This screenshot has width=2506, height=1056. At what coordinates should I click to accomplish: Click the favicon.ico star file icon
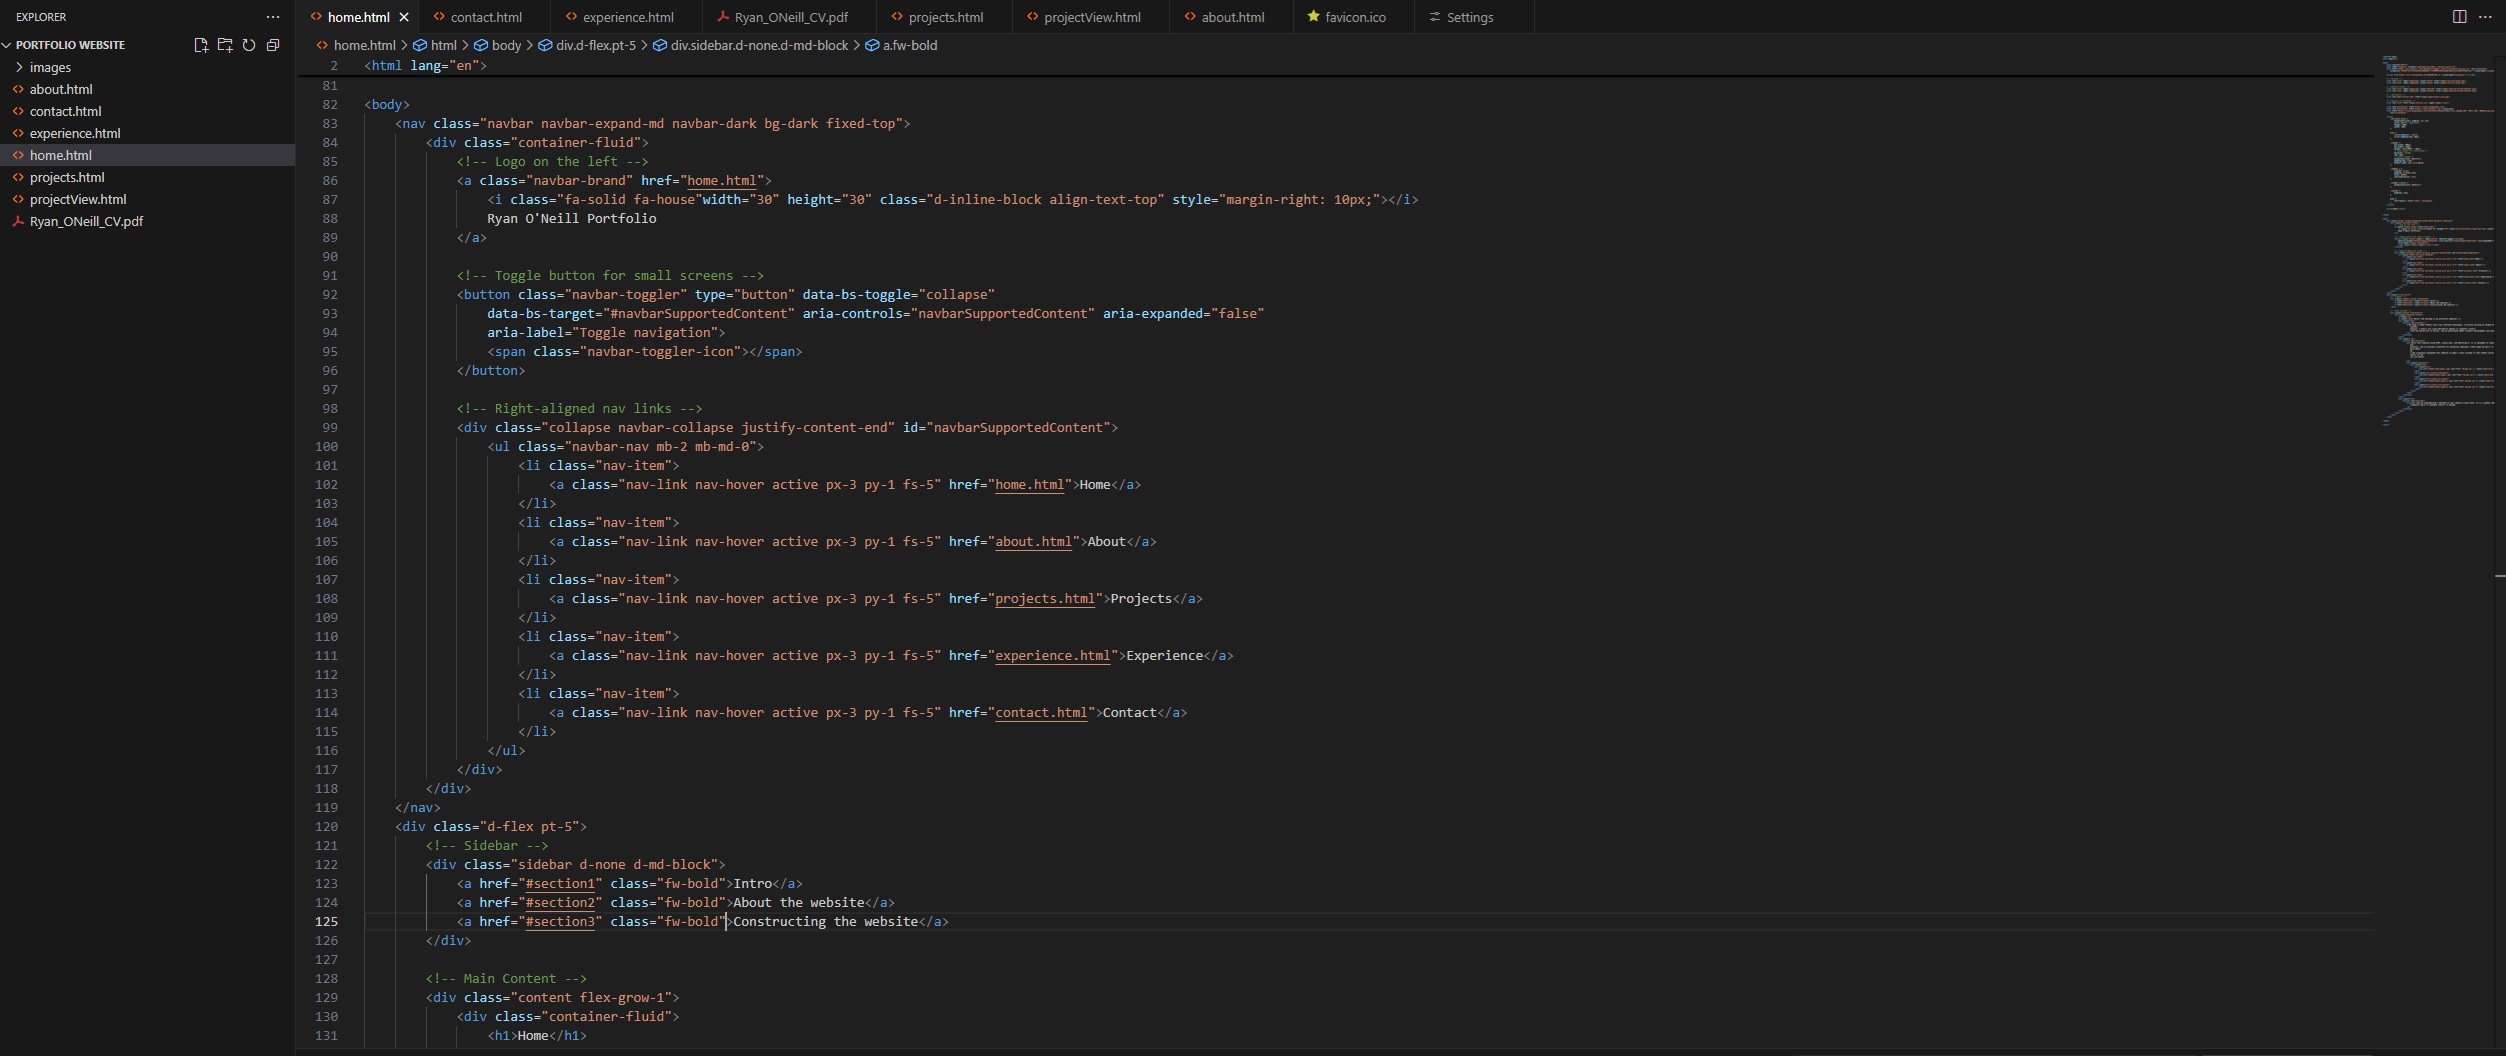tap(1313, 17)
